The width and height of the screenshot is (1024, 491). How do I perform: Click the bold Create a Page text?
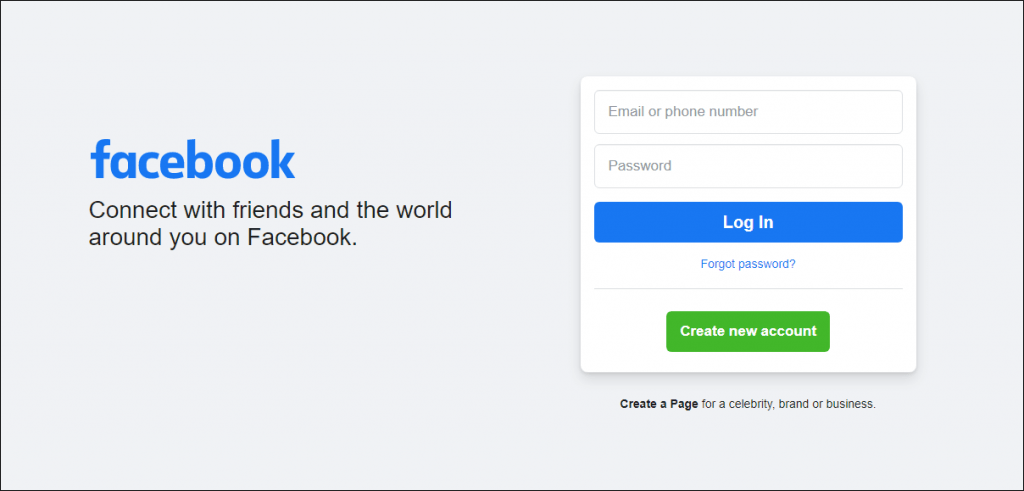(x=659, y=404)
